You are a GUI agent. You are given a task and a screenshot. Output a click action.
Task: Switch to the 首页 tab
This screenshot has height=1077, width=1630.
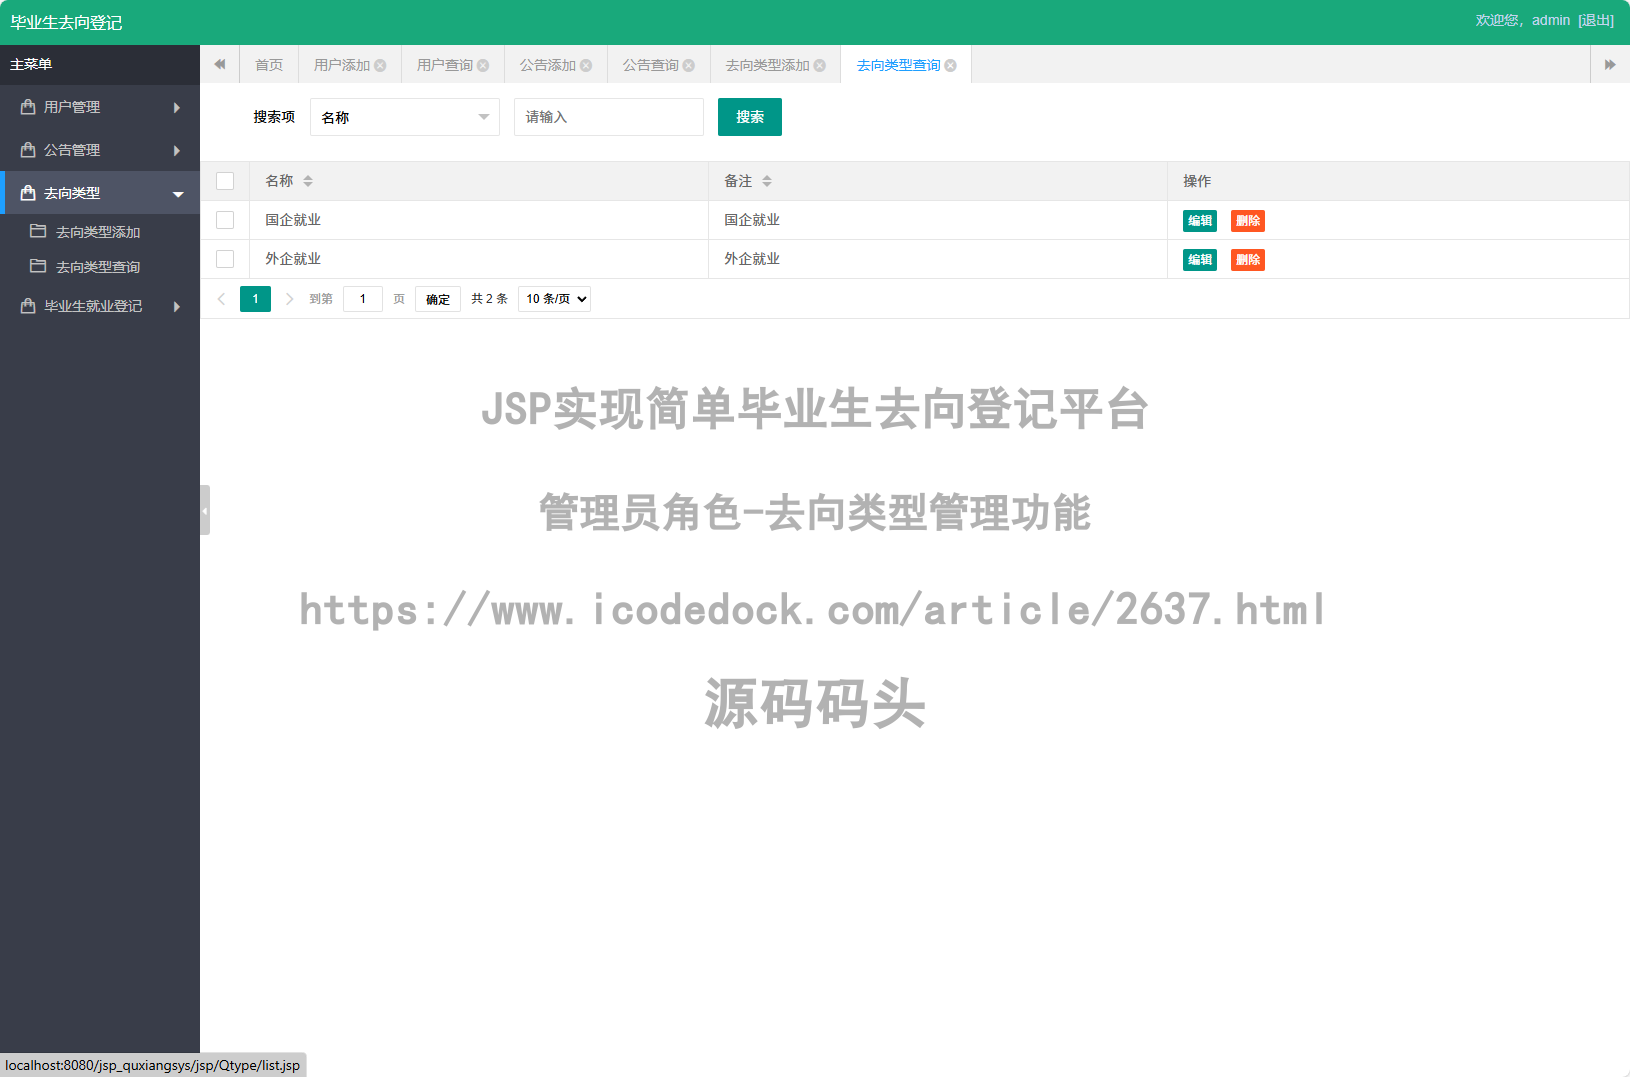tap(268, 64)
